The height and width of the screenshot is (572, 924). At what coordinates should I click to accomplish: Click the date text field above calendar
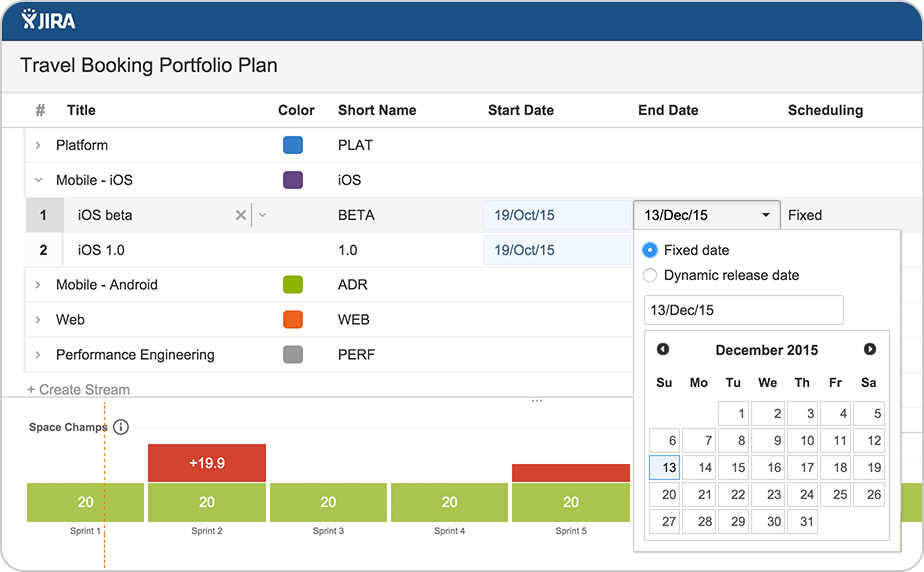pos(743,310)
